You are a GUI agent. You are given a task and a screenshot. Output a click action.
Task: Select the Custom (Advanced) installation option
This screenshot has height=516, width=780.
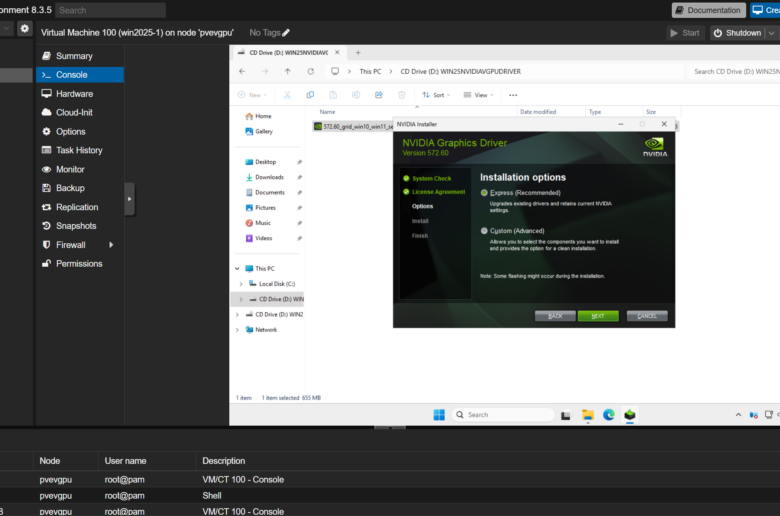484,231
